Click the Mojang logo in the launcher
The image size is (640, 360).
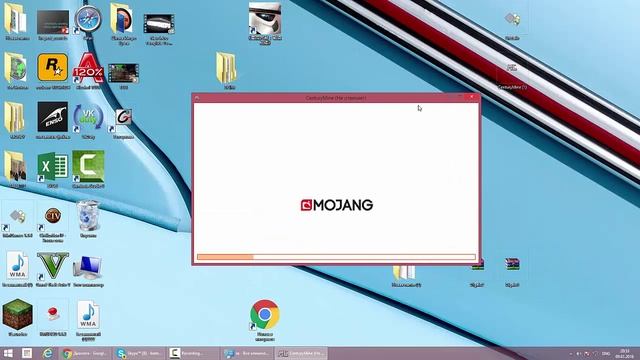tap(337, 205)
